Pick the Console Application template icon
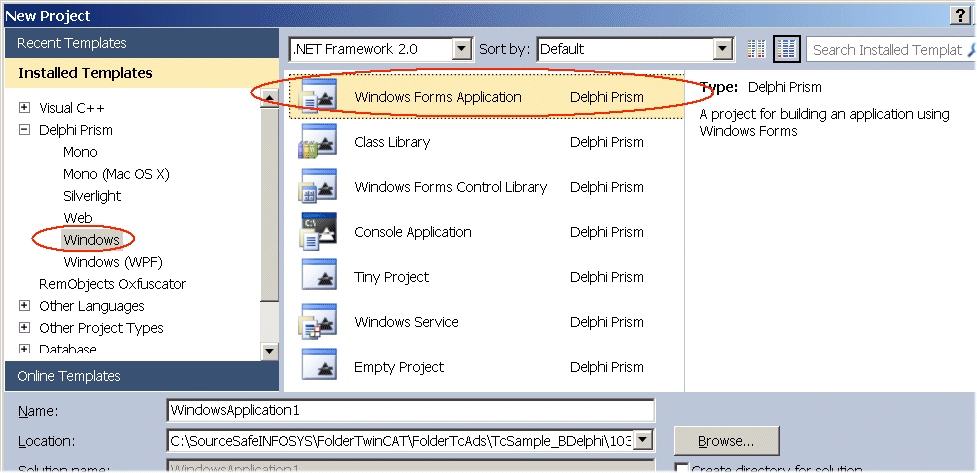 [318, 232]
